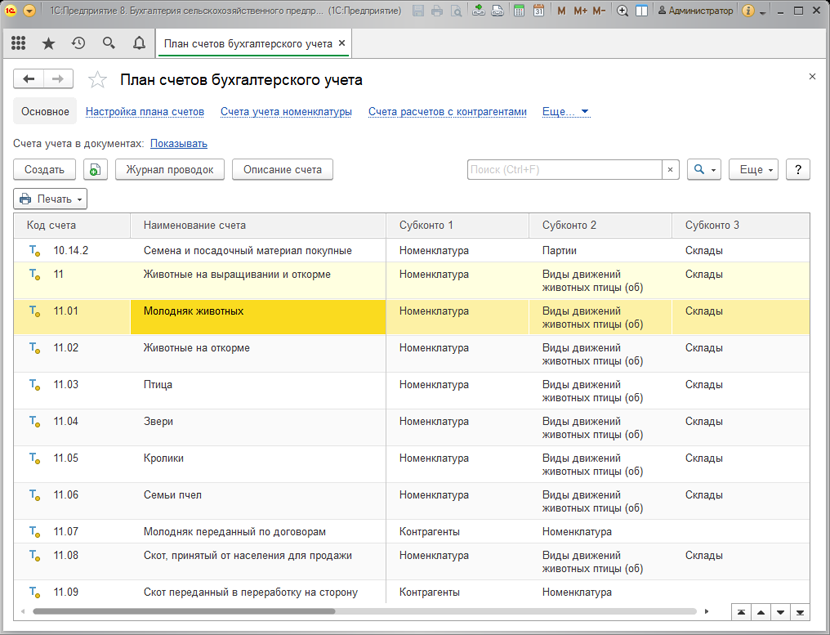830x635 pixels.
Task: Close the form with the x button
Action: 812,77
